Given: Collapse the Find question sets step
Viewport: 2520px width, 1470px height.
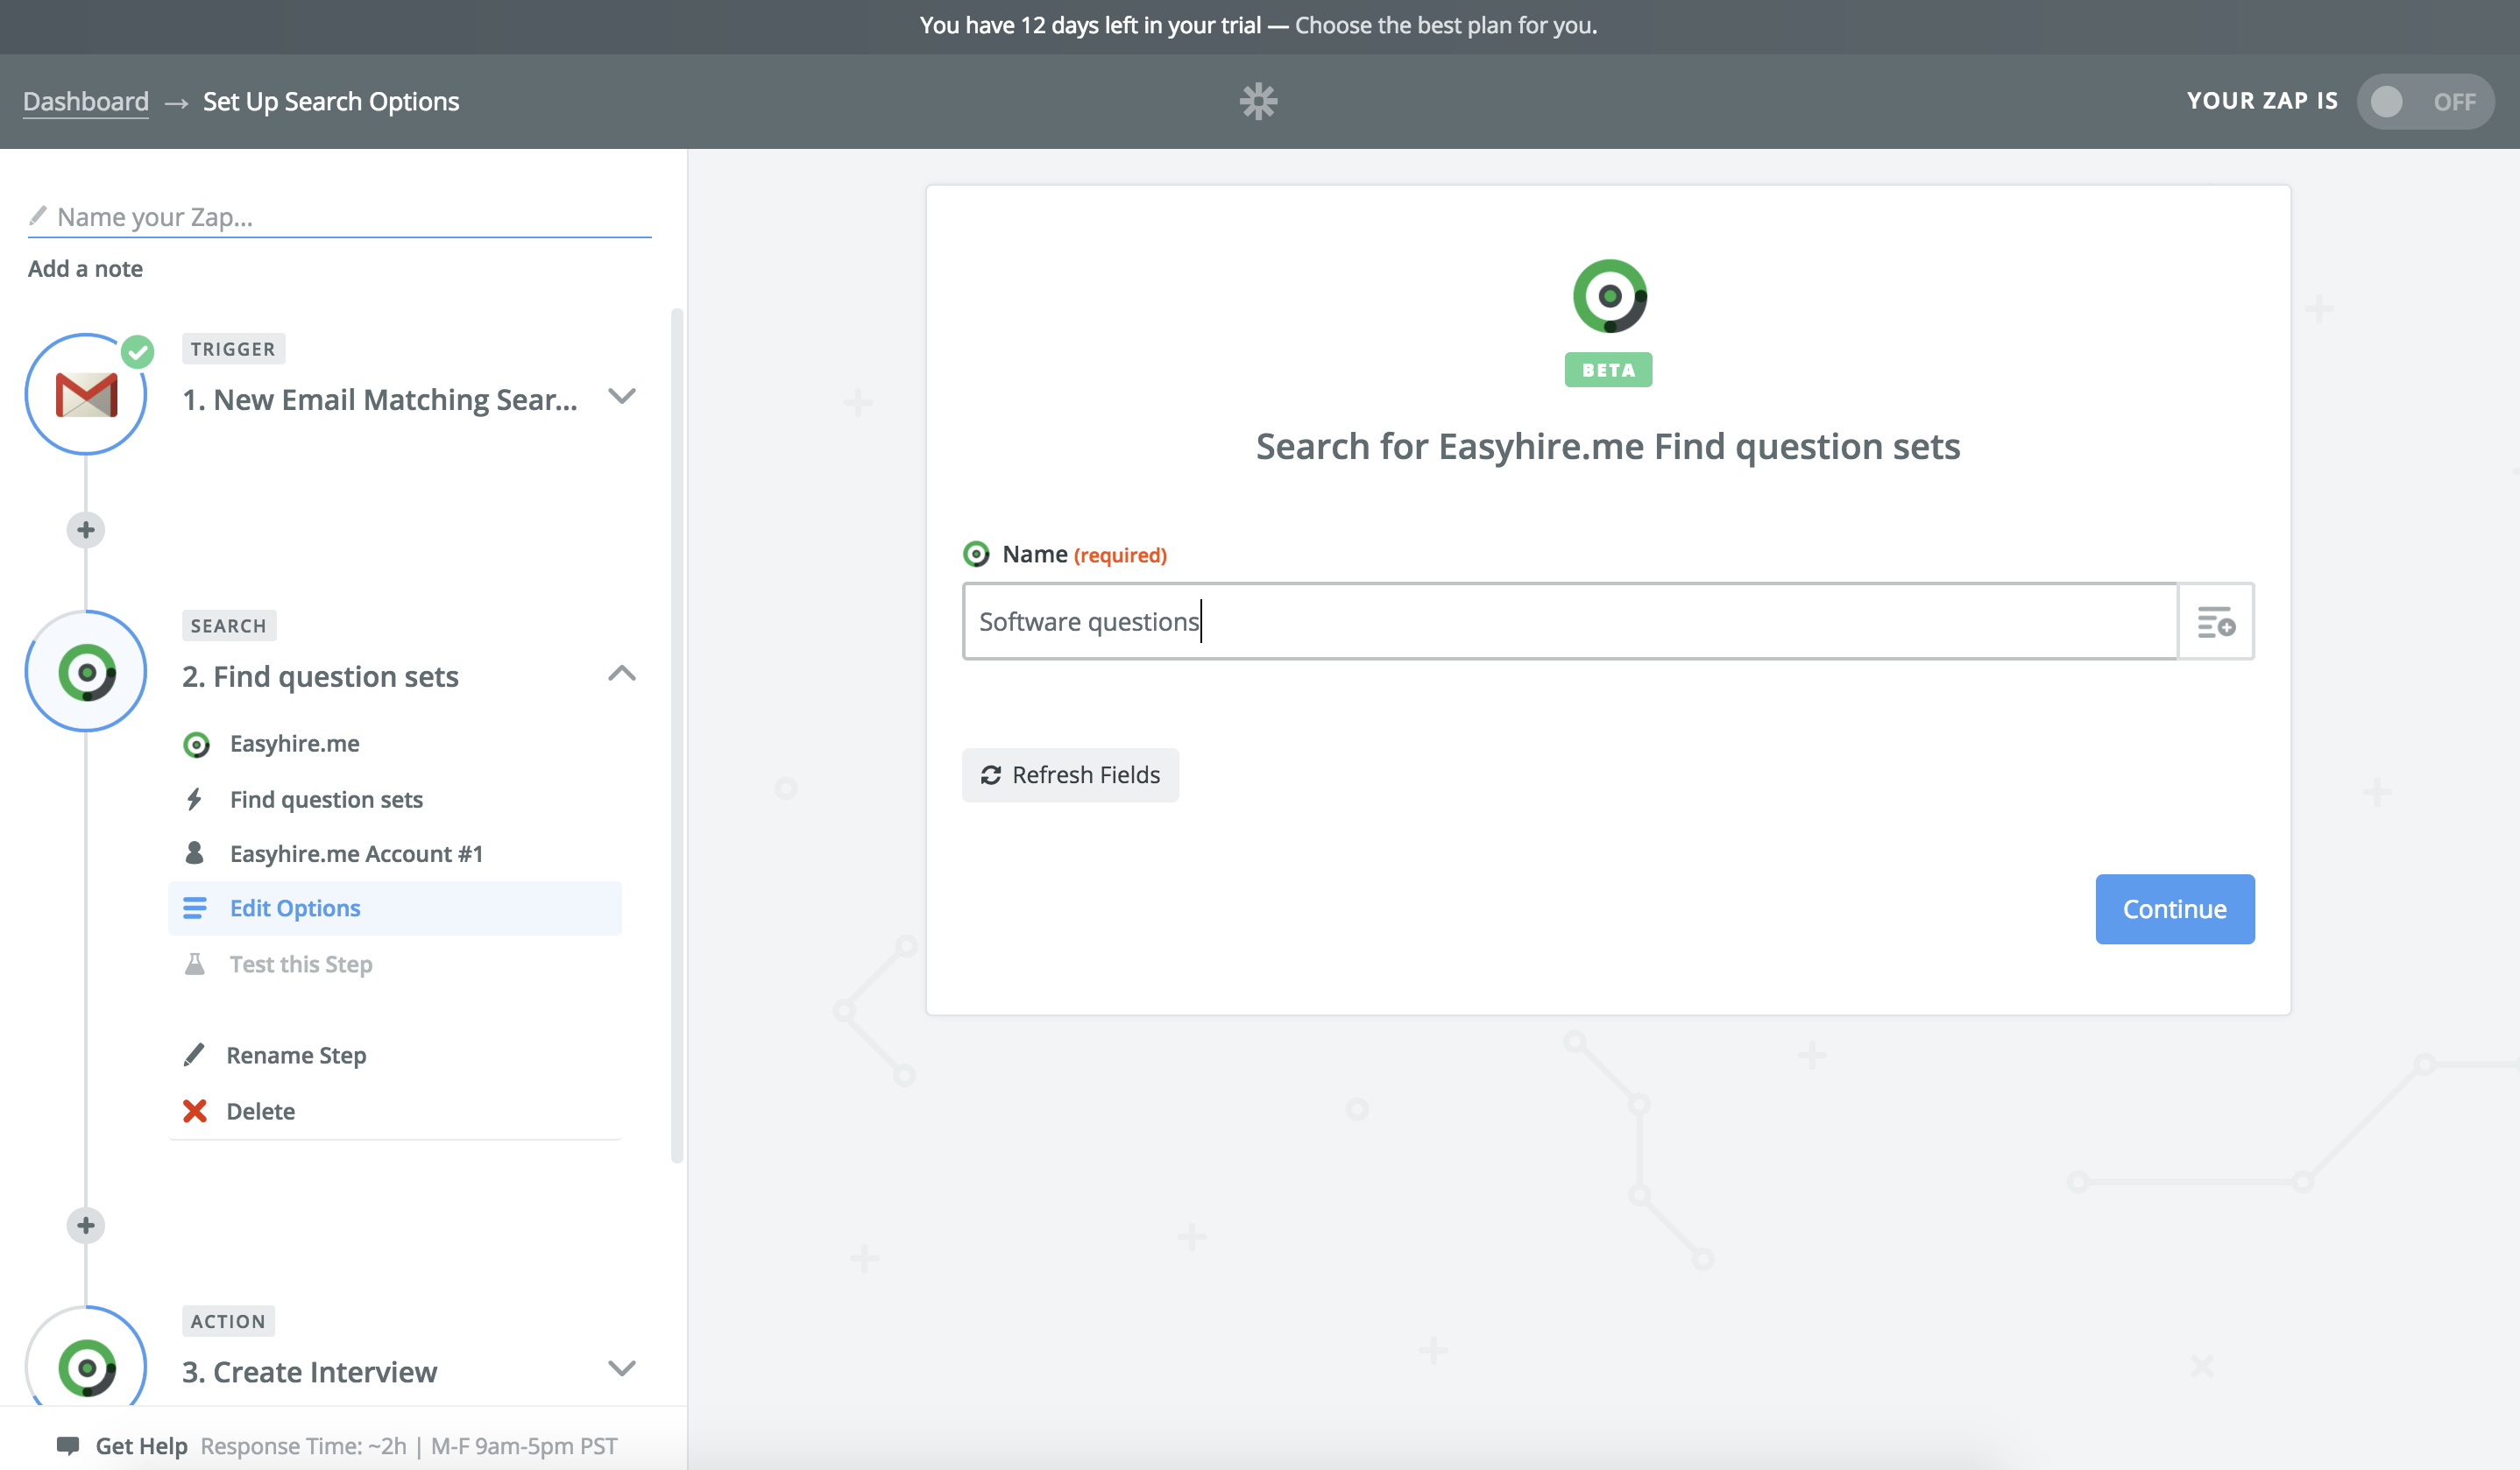Looking at the screenshot, I should pos(621,673).
